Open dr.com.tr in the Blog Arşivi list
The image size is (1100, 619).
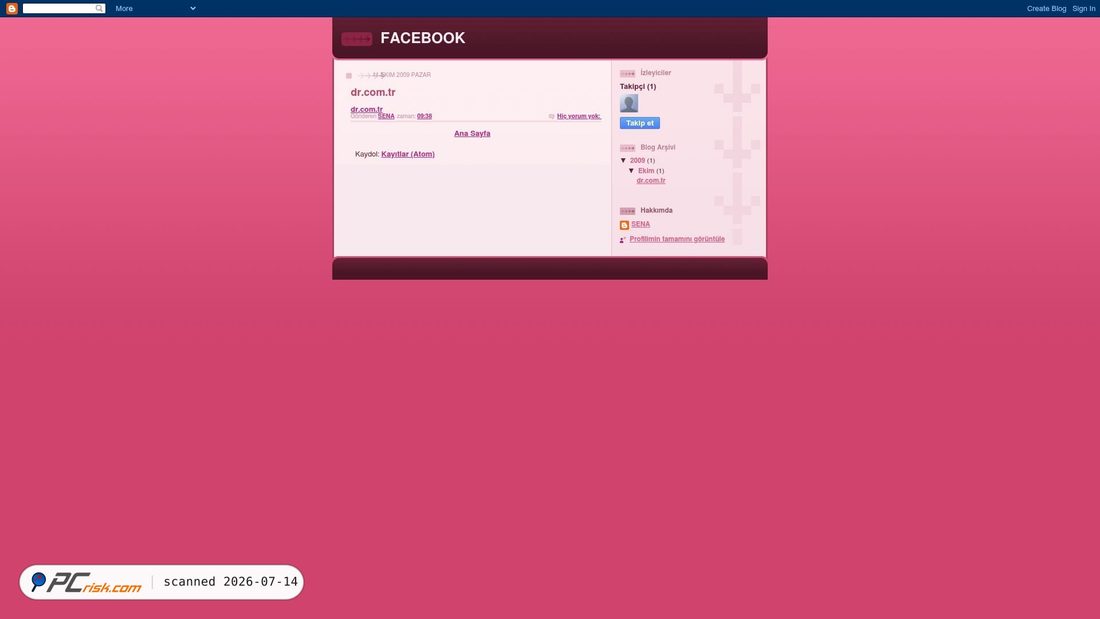[x=650, y=180]
